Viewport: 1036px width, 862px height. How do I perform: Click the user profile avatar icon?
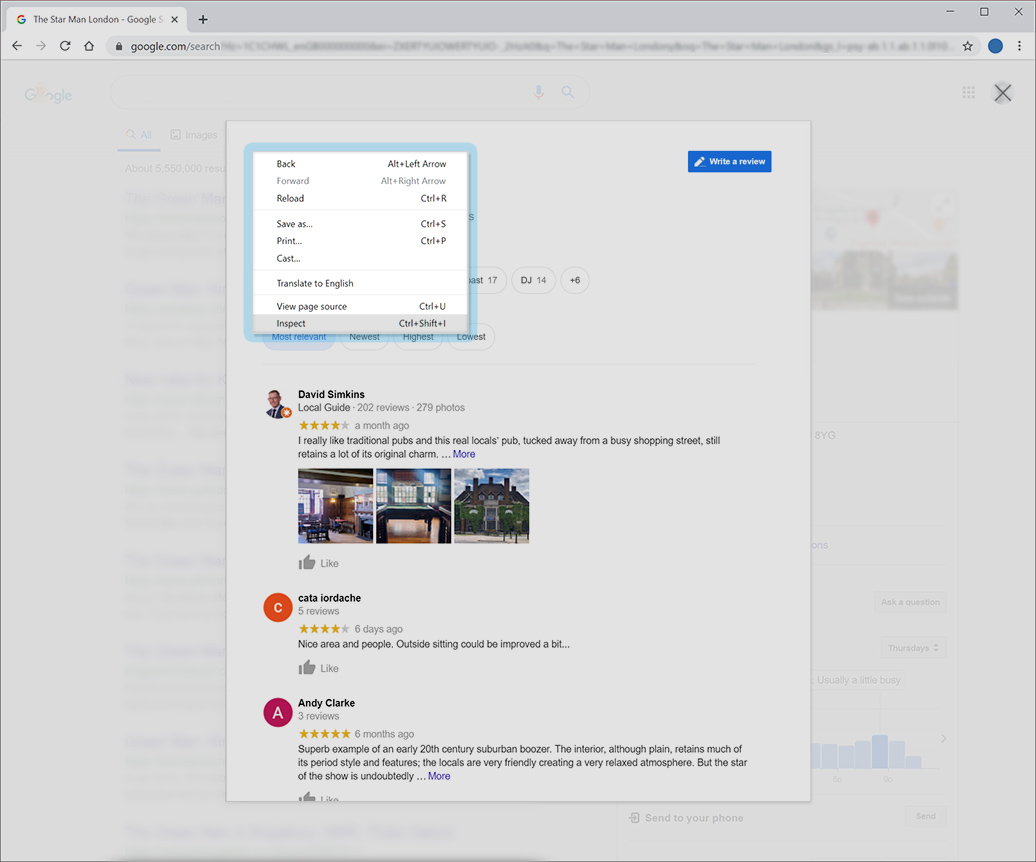(995, 46)
